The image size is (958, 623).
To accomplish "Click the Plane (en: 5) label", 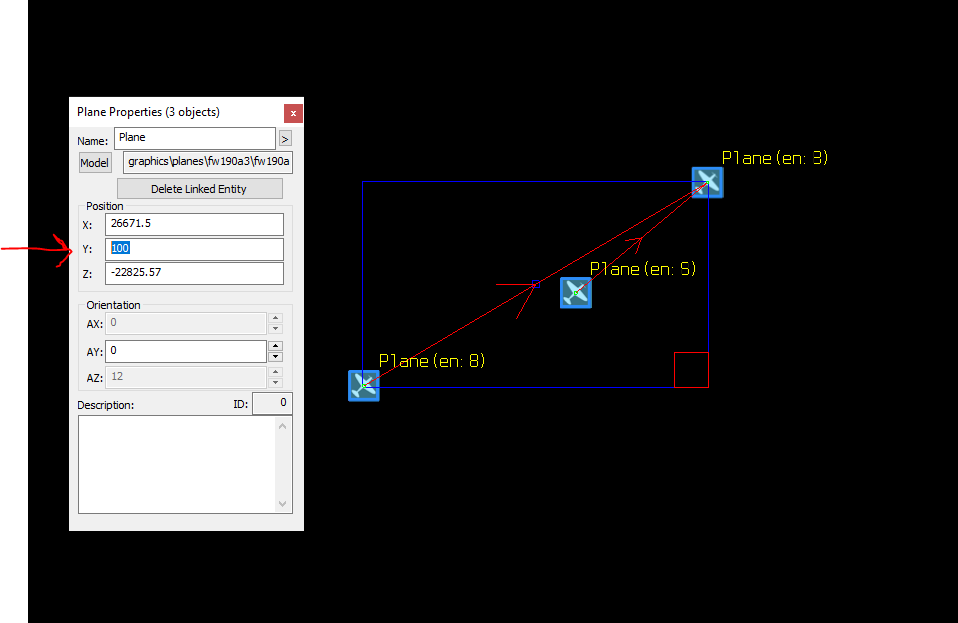I will pyautogui.click(x=643, y=269).
